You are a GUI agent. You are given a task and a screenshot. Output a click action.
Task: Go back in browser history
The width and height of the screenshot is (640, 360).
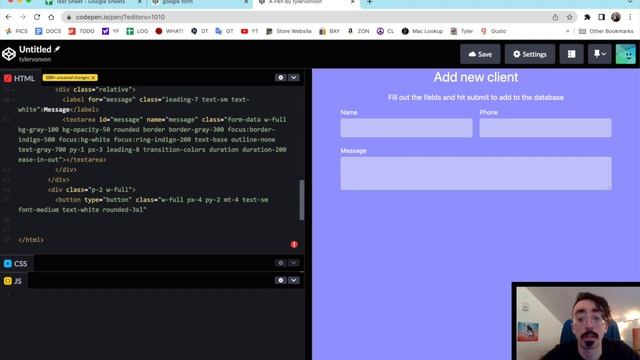(x=9, y=17)
